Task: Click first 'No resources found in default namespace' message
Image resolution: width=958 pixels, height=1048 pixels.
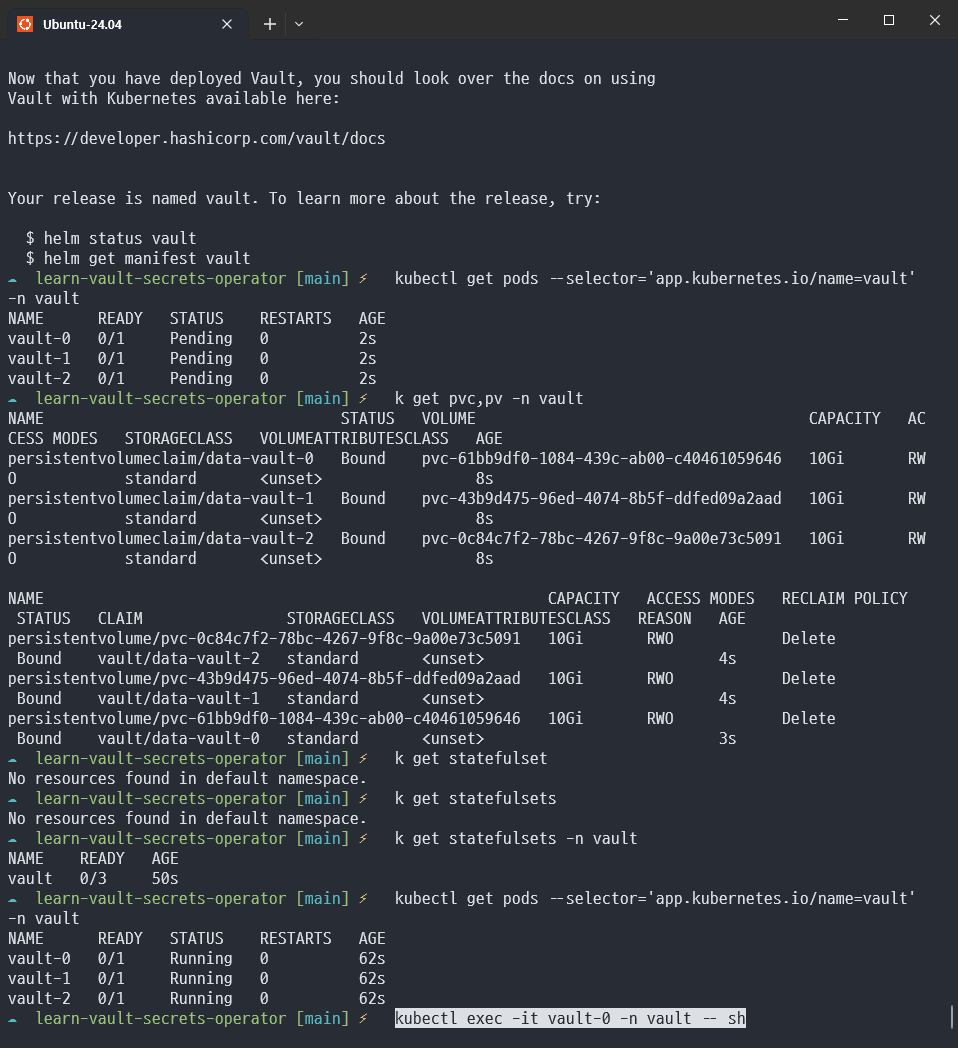Action: pos(187,779)
